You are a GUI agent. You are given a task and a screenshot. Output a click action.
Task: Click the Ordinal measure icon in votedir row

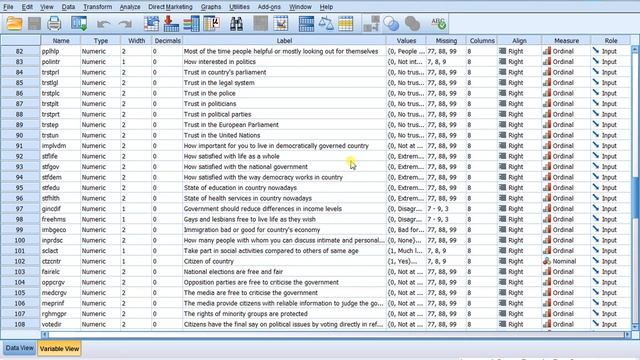[547, 324]
